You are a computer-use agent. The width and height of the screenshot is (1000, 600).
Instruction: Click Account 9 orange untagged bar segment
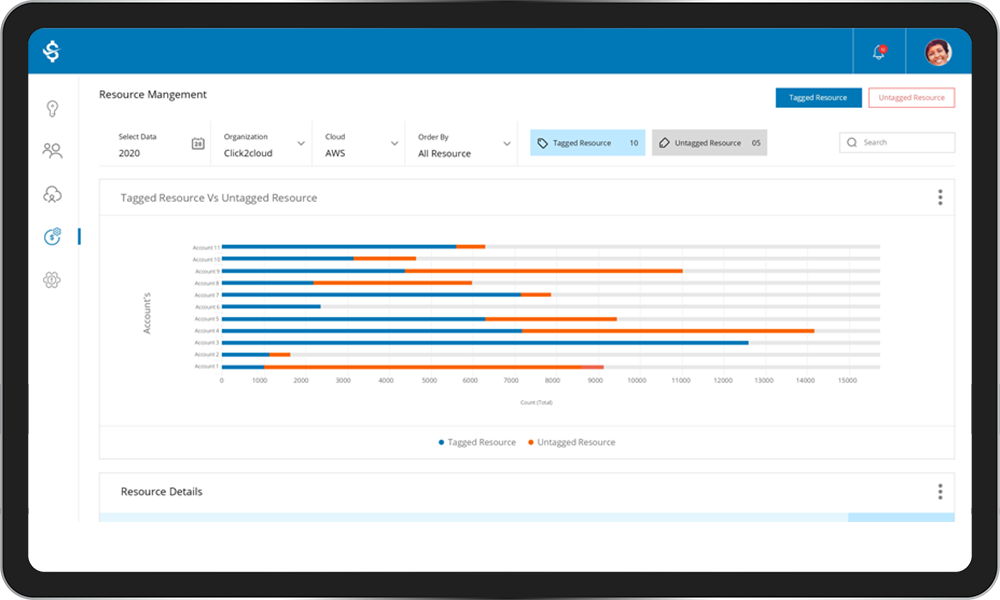543,271
